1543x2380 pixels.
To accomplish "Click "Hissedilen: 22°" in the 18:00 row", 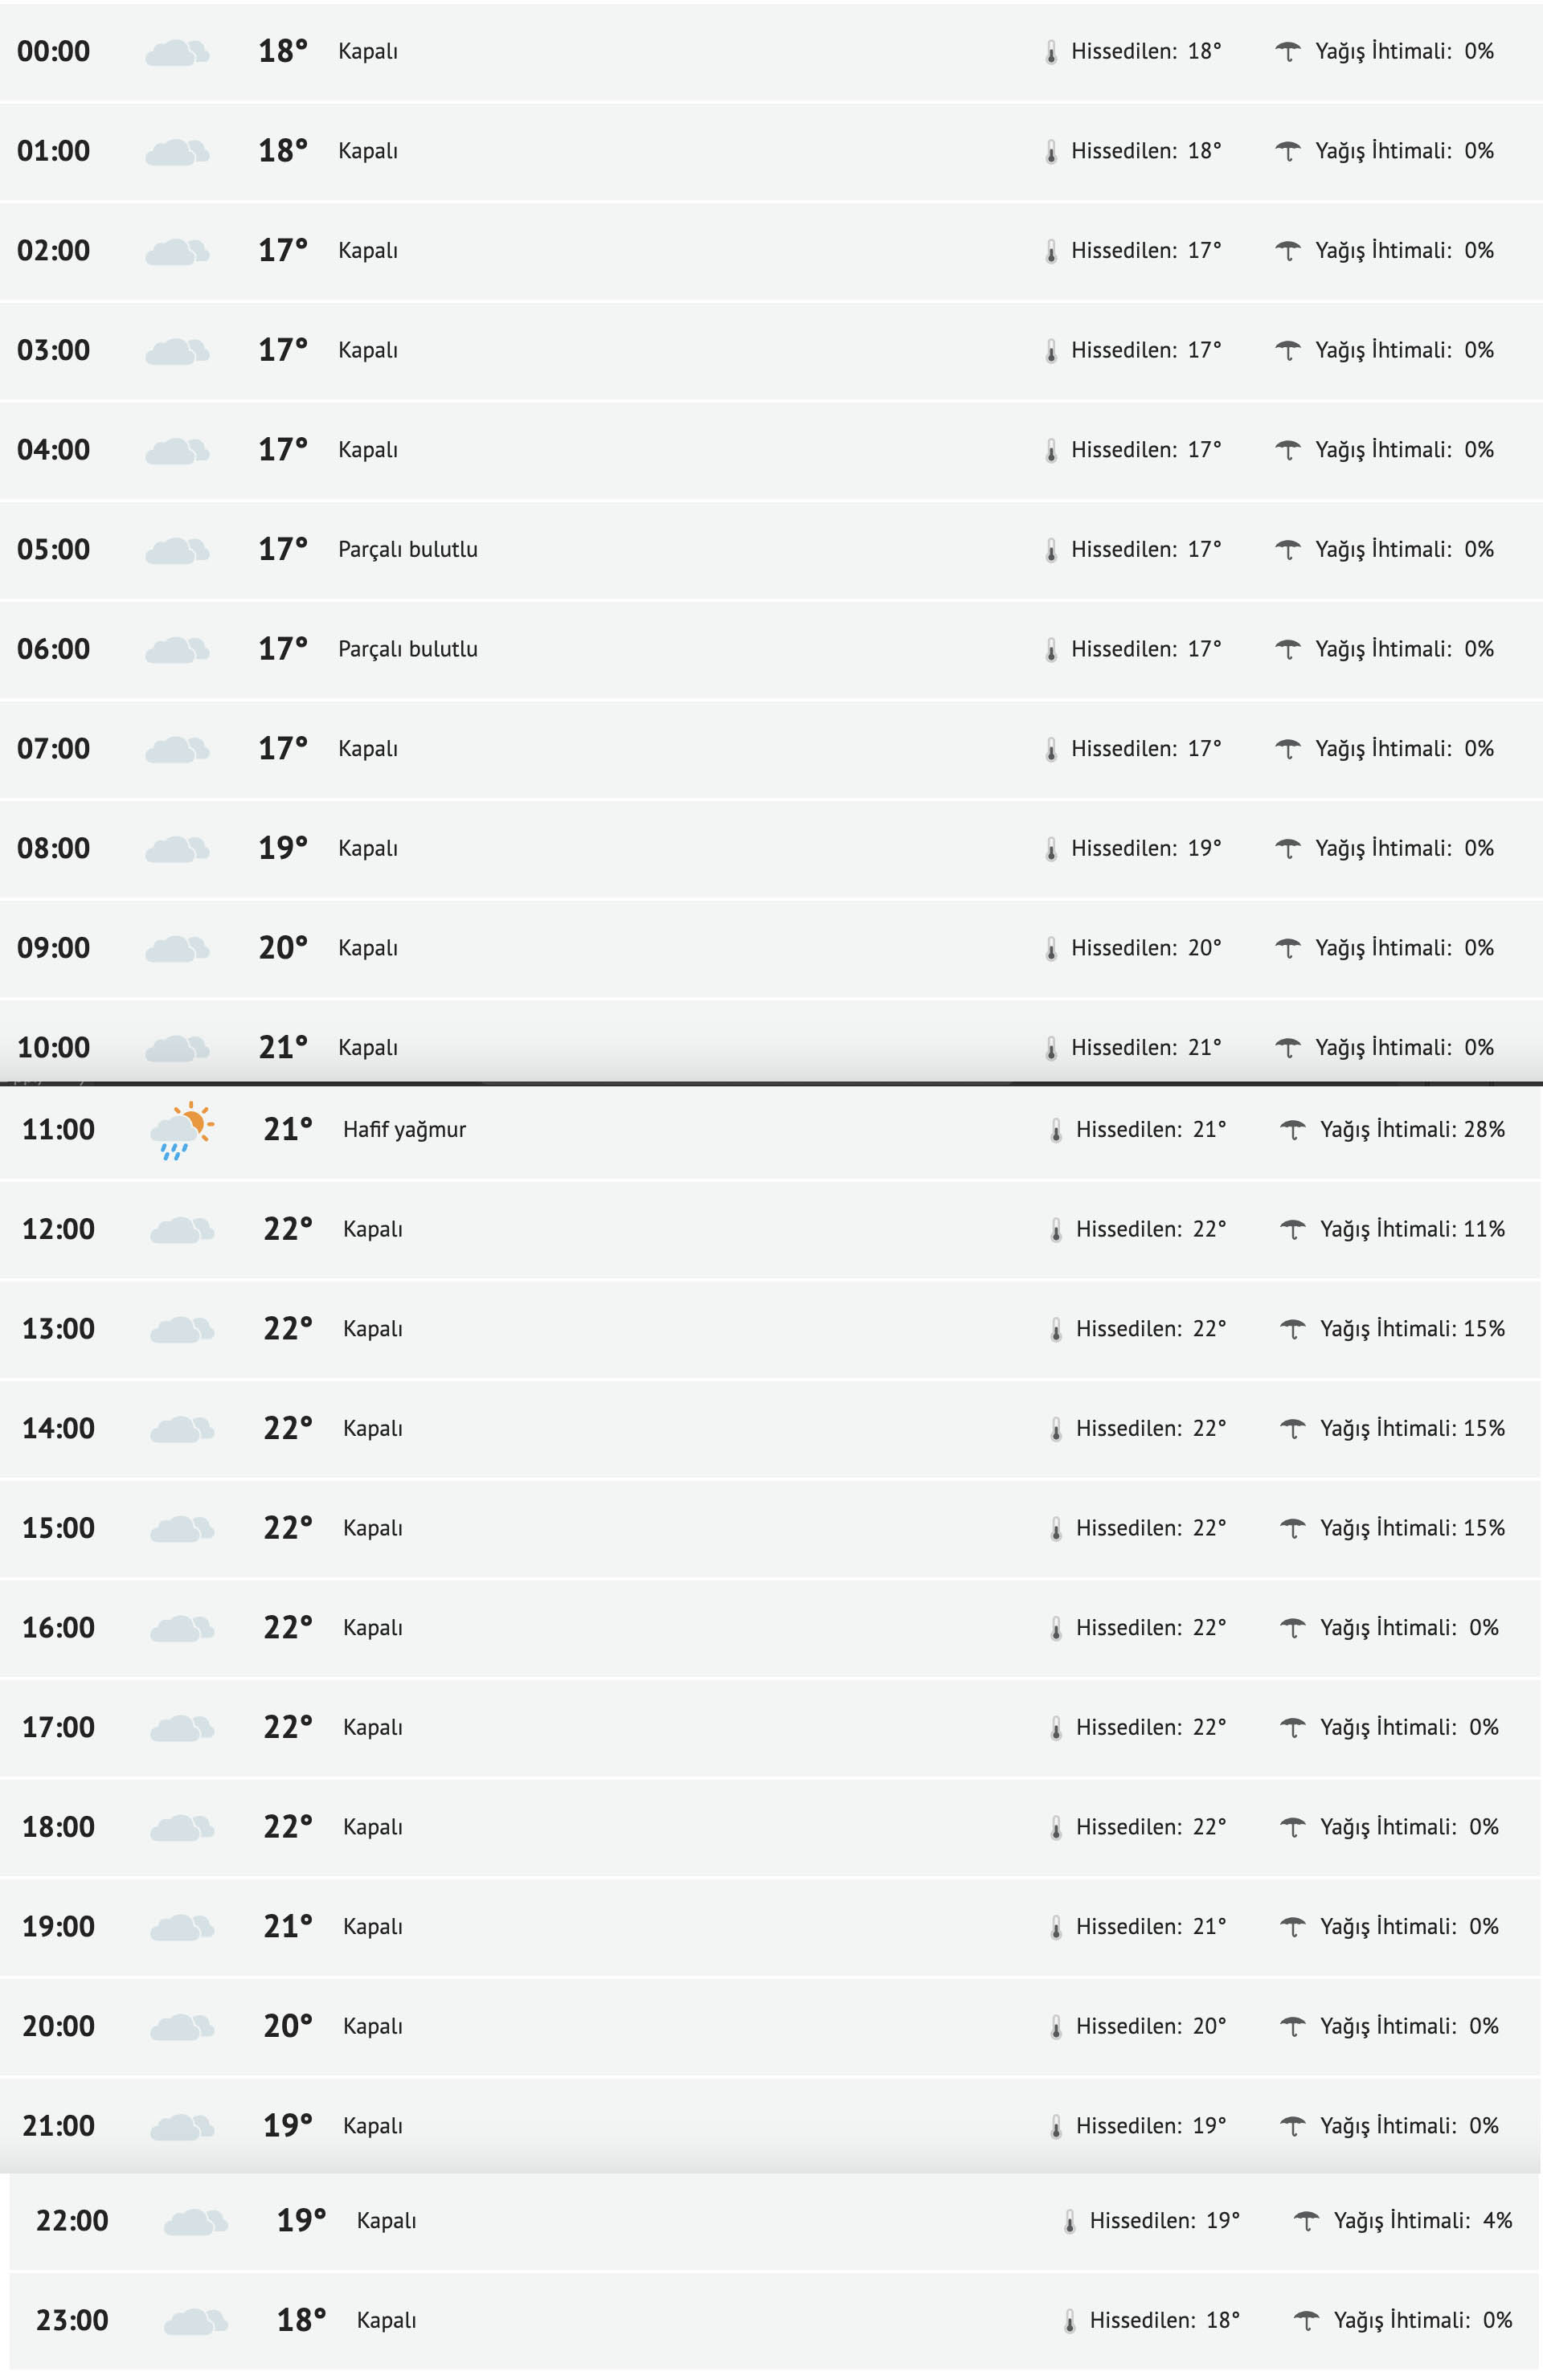I will coord(1150,1827).
